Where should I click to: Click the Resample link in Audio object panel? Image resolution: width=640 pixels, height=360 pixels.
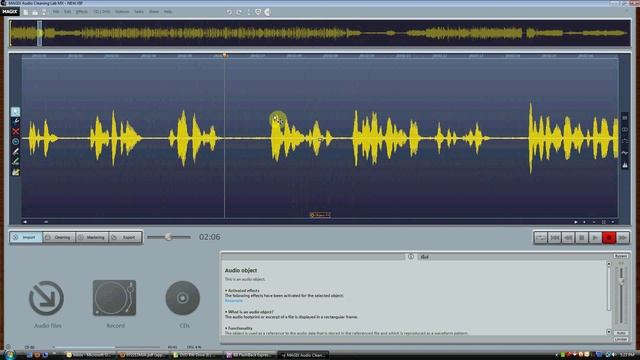pos(233,301)
